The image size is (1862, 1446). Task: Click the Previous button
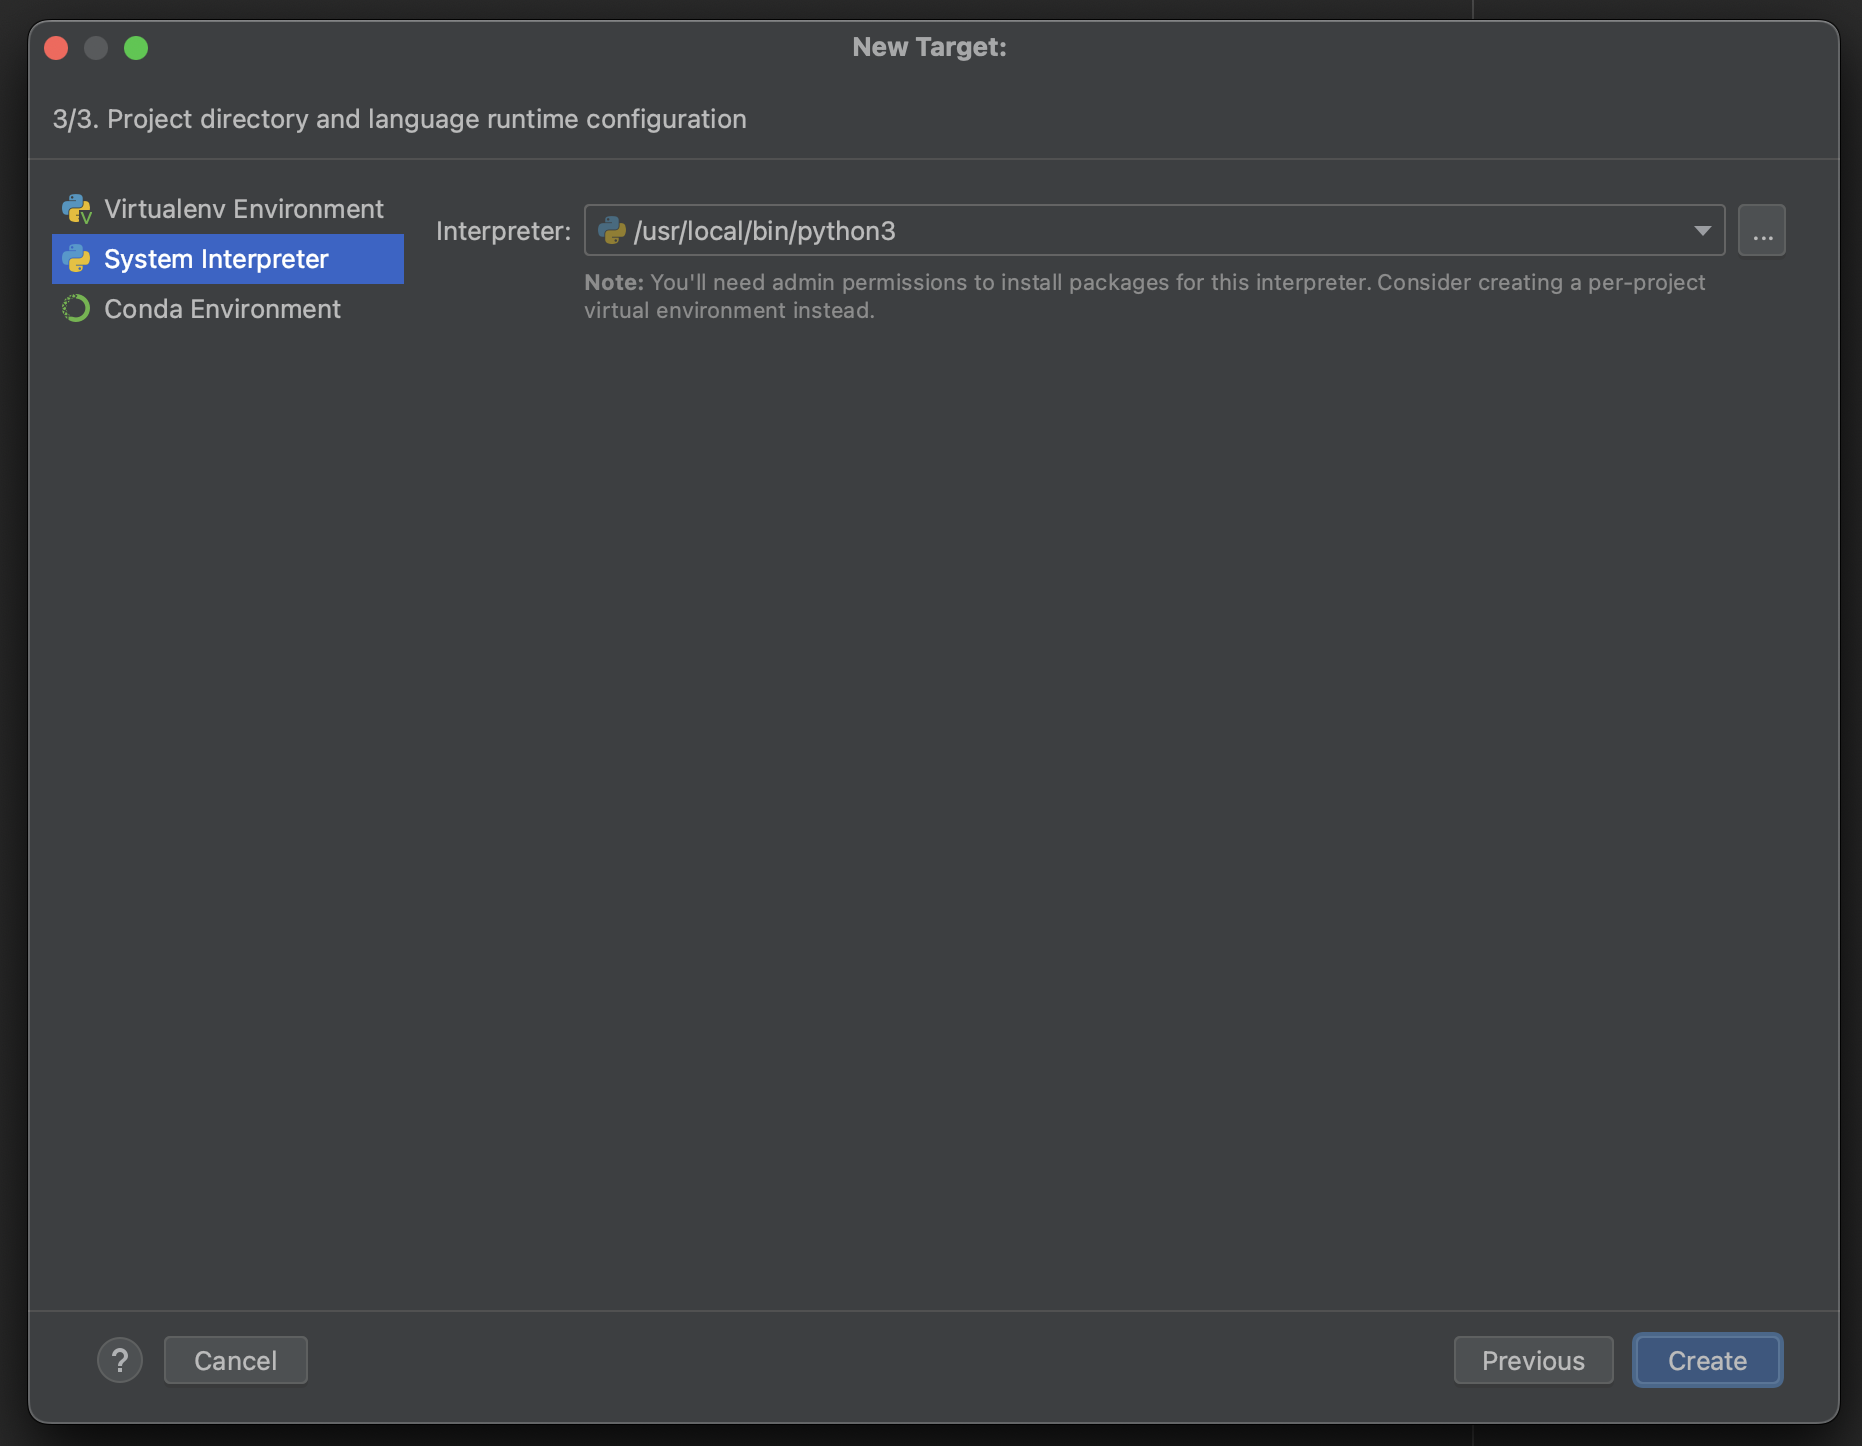[1533, 1360]
